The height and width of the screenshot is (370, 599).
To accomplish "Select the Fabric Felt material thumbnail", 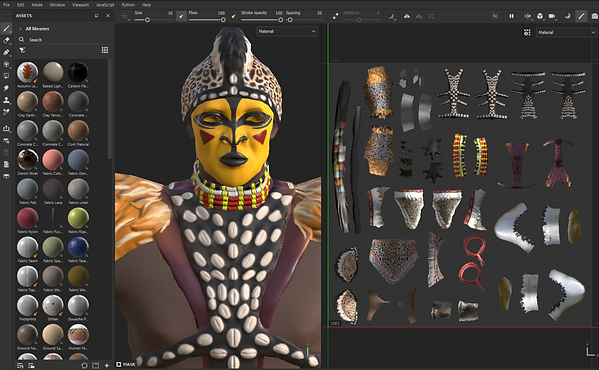I will (x=28, y=189).
